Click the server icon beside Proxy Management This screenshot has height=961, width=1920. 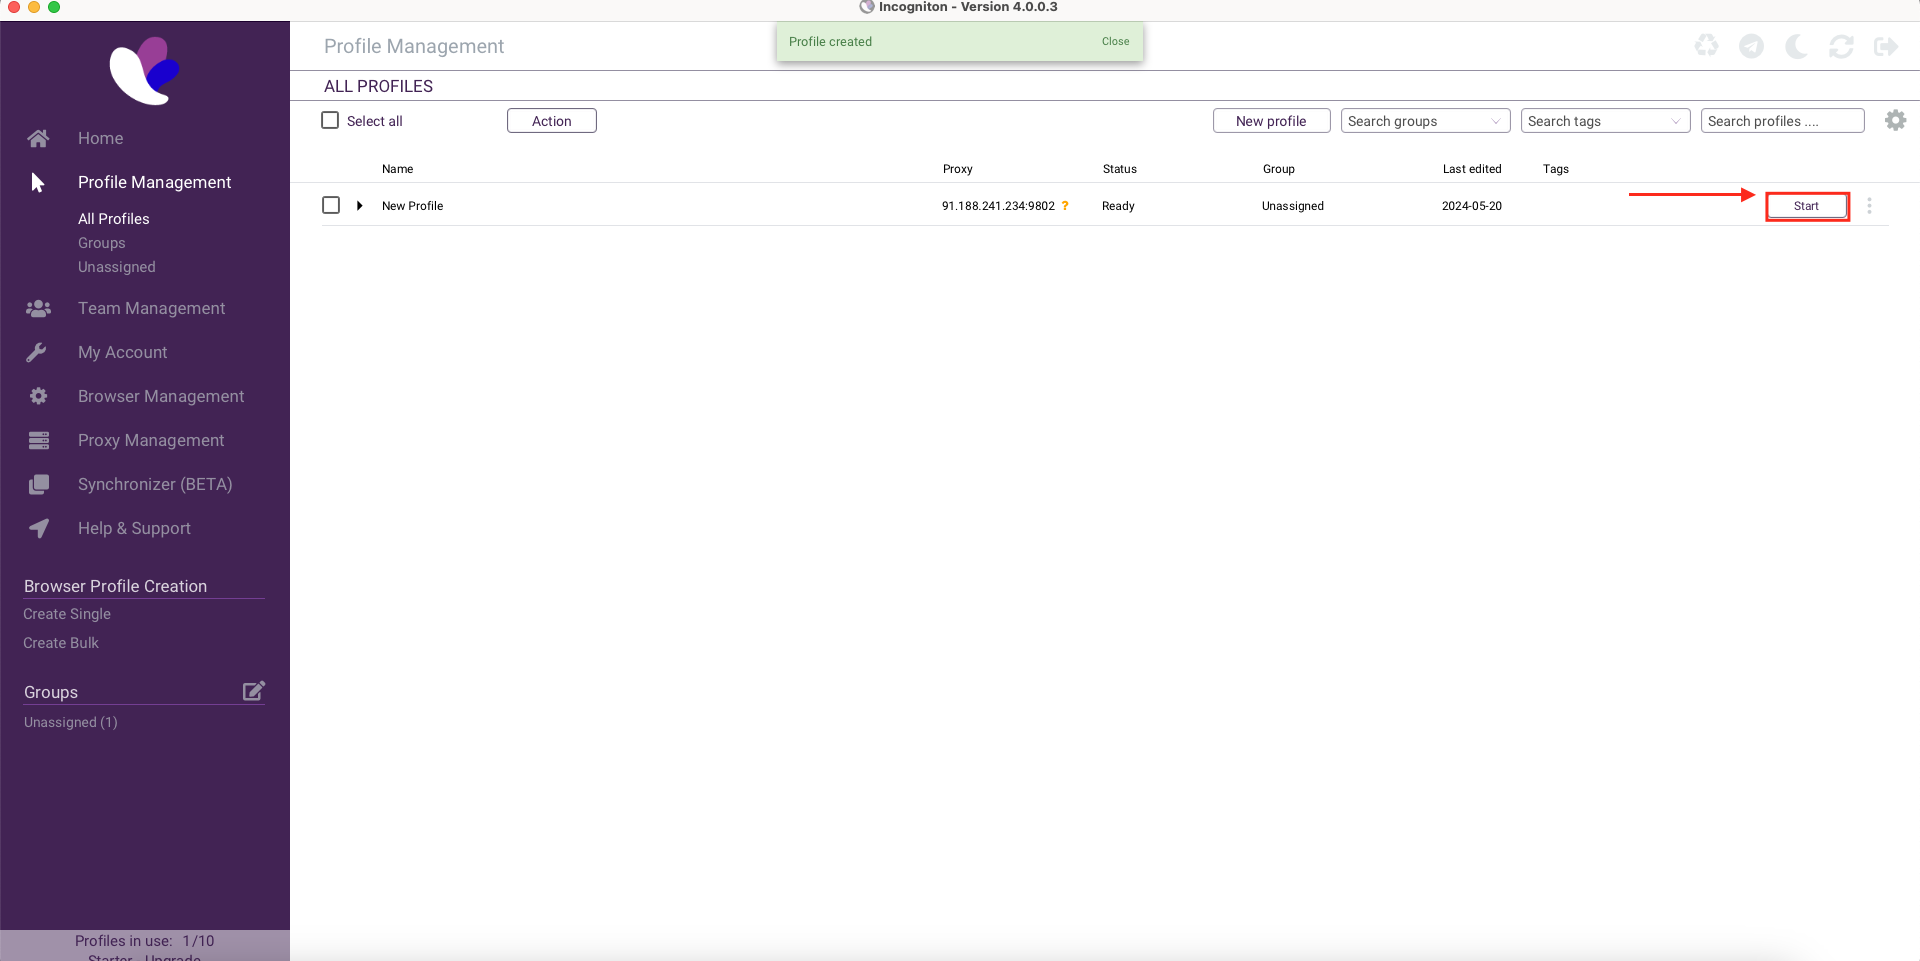(x=38, y=440)
